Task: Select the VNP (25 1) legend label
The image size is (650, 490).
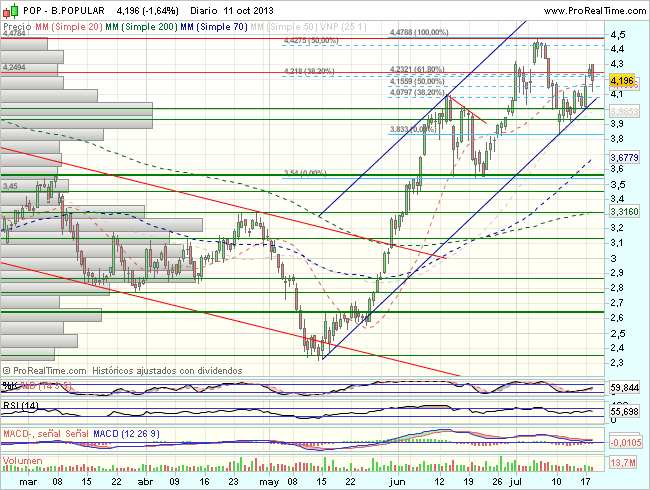Action: coord(344,27)
